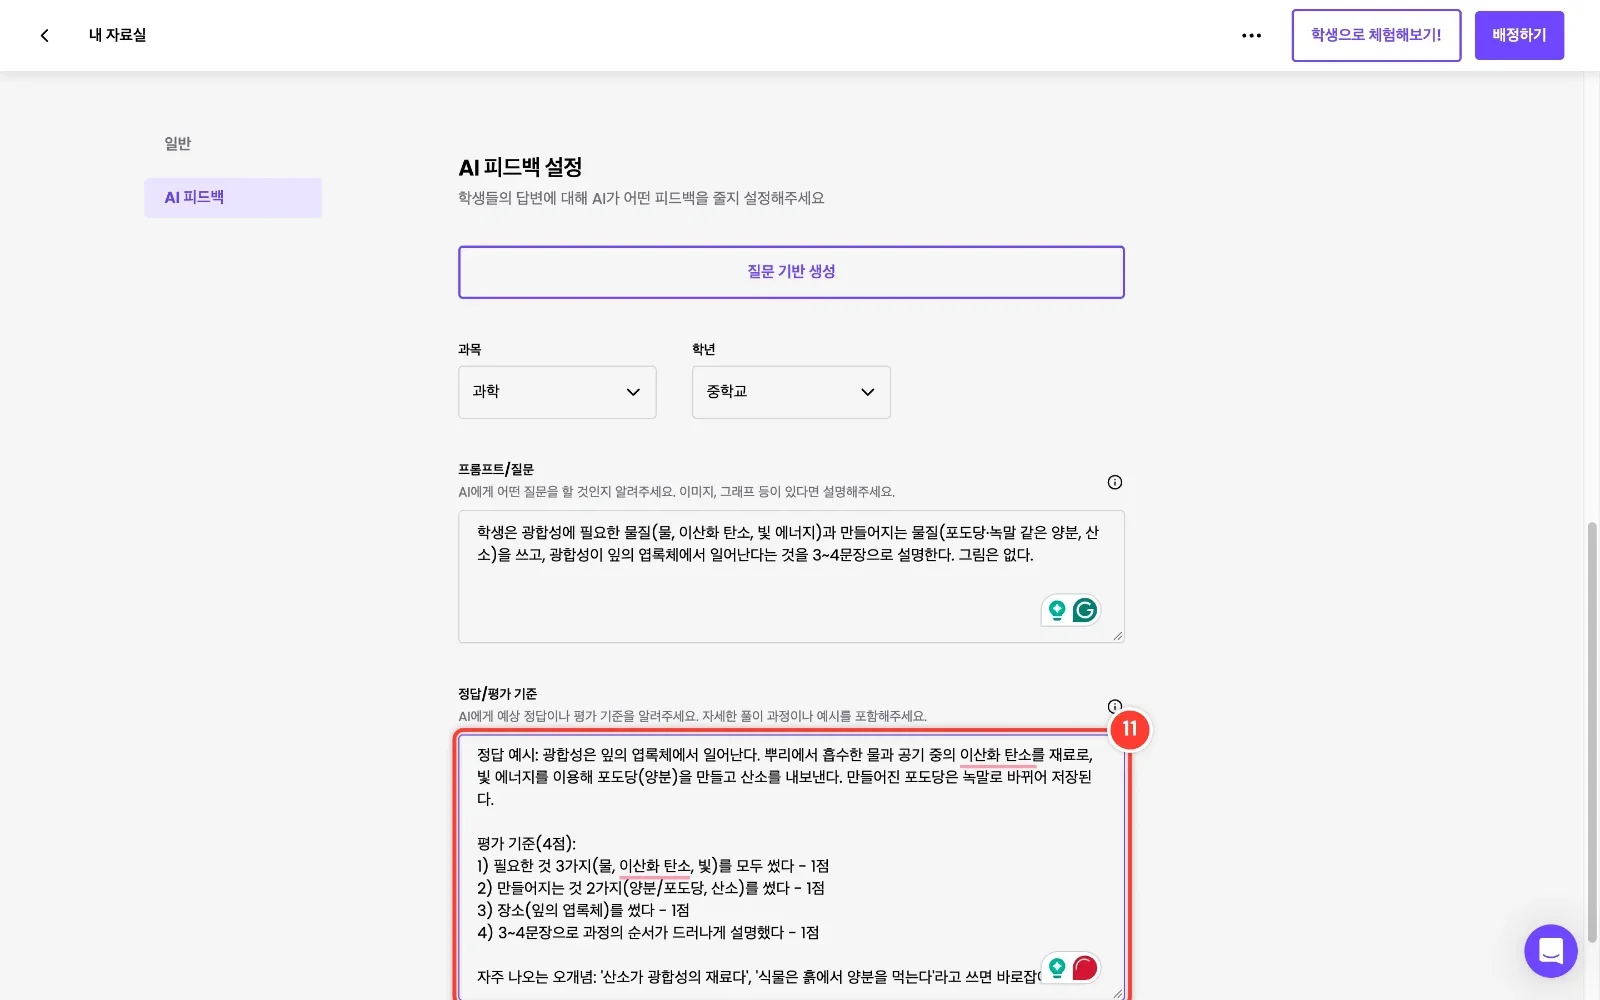The image size is (1600, 1000).
Task: Click 내 자료실 breadcrumb title
Action: [117, 35]
